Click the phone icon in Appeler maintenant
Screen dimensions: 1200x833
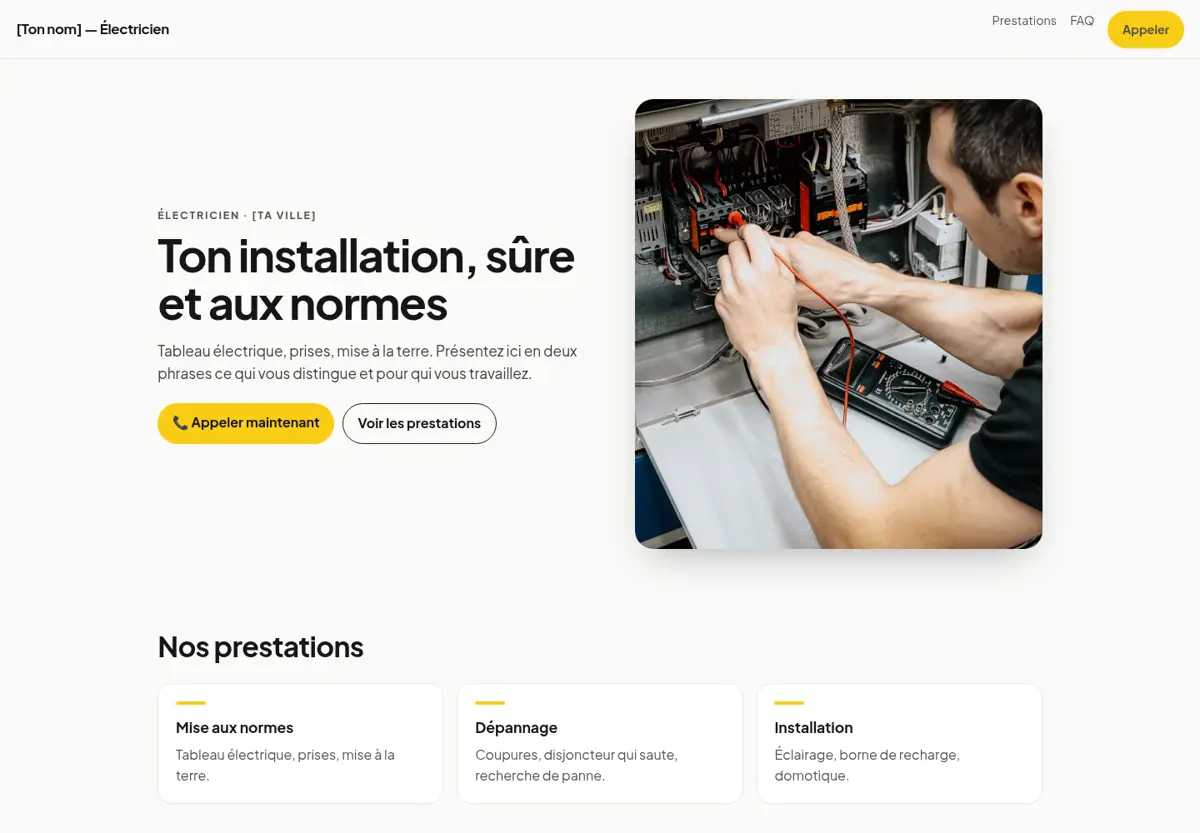click(x=180, y=423)
